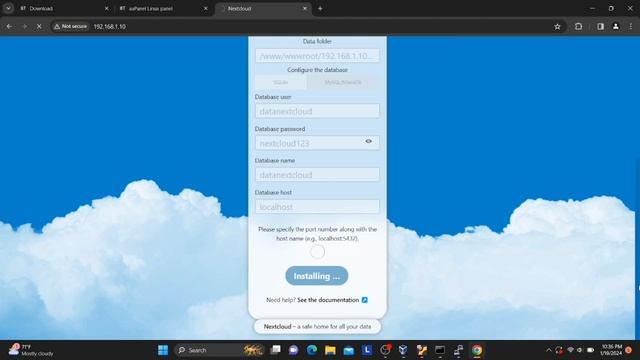This screenshot has width=640, height=360.
Task: Open the Chrome profile menu
Action: click(x=616, y=27)
